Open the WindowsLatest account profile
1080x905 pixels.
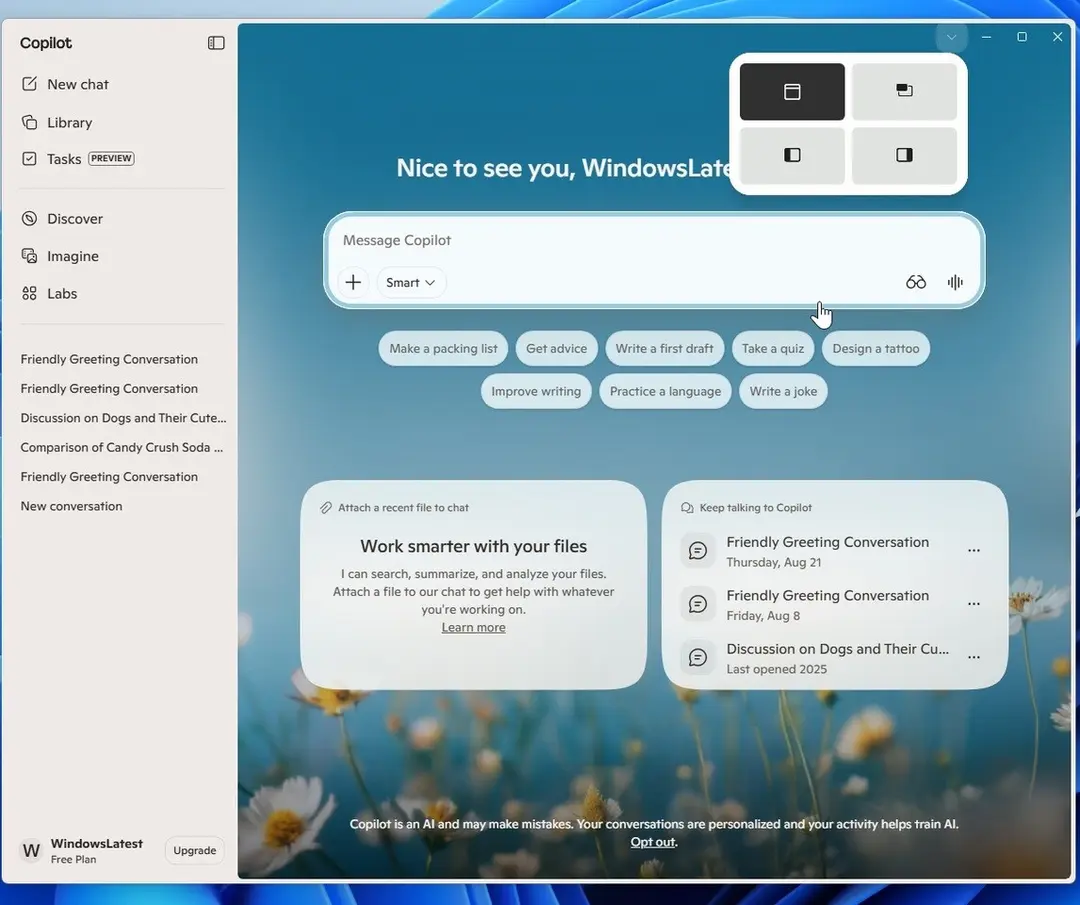coord(83,851)
